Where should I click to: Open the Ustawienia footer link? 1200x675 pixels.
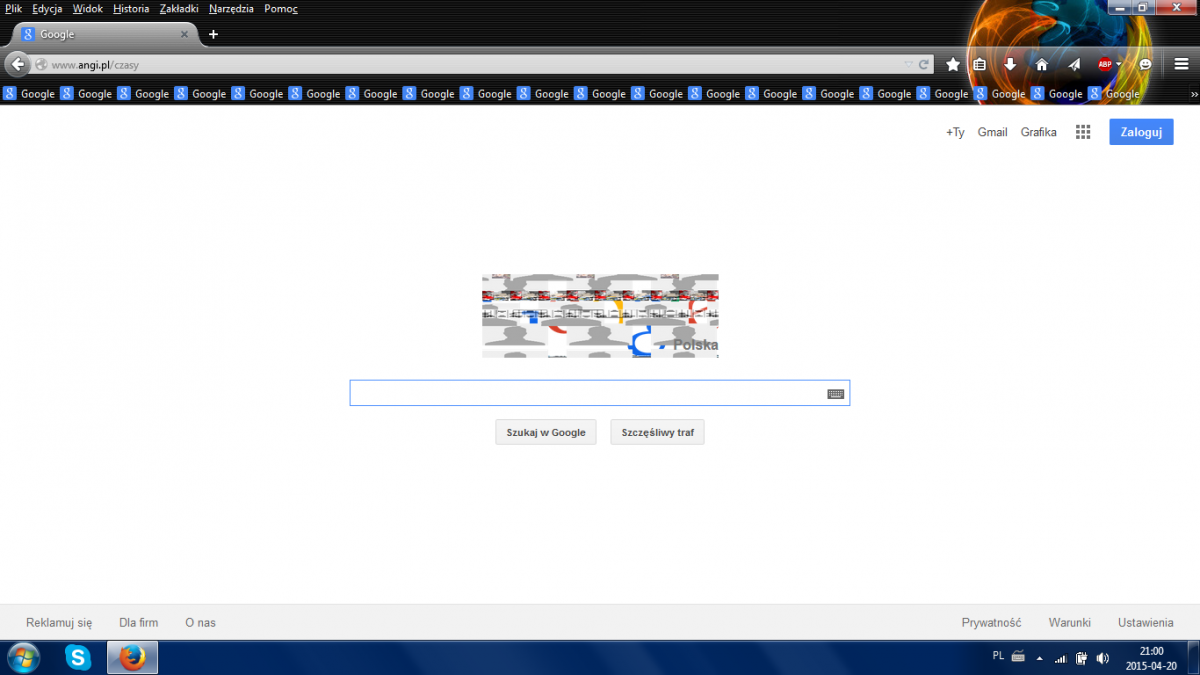click(x=1146, y=622)
